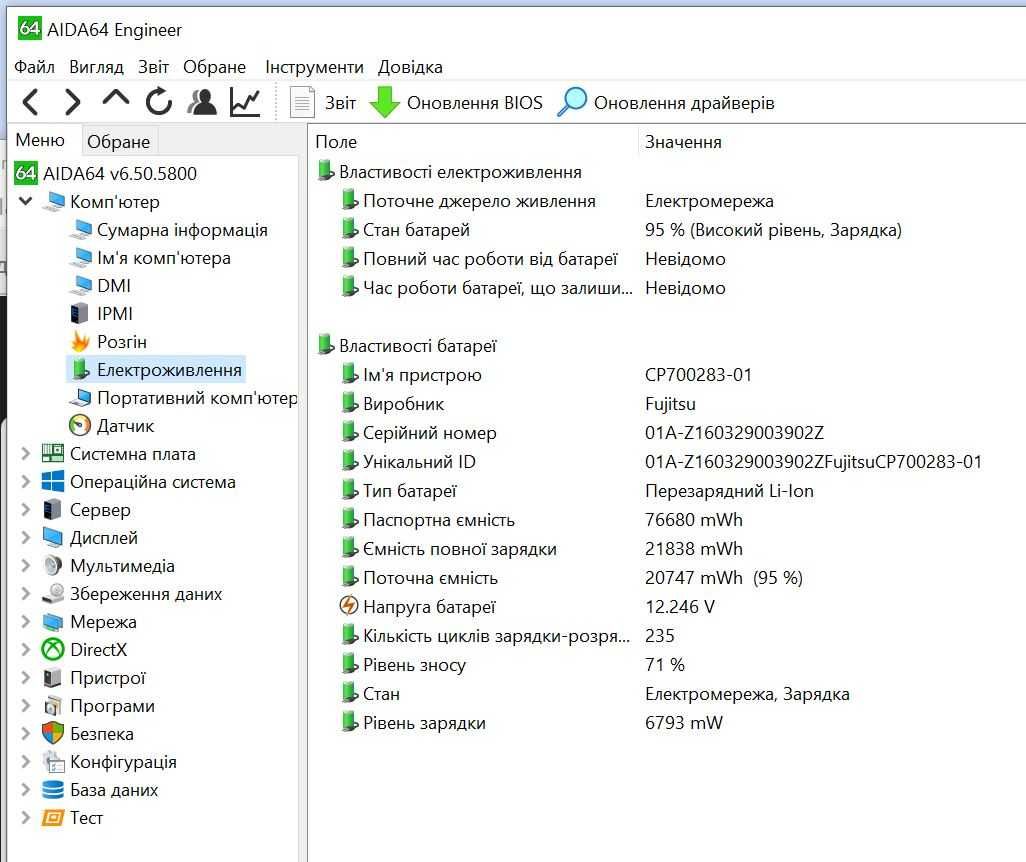The image size is (1026, 862).
Task: Click the Back navigation arrow
Action: 30,102
